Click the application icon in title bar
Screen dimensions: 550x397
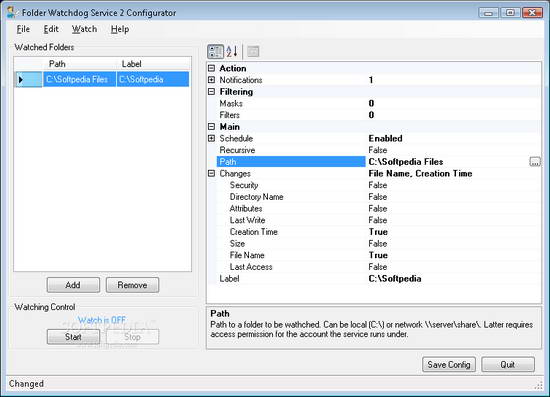(12, 13)
